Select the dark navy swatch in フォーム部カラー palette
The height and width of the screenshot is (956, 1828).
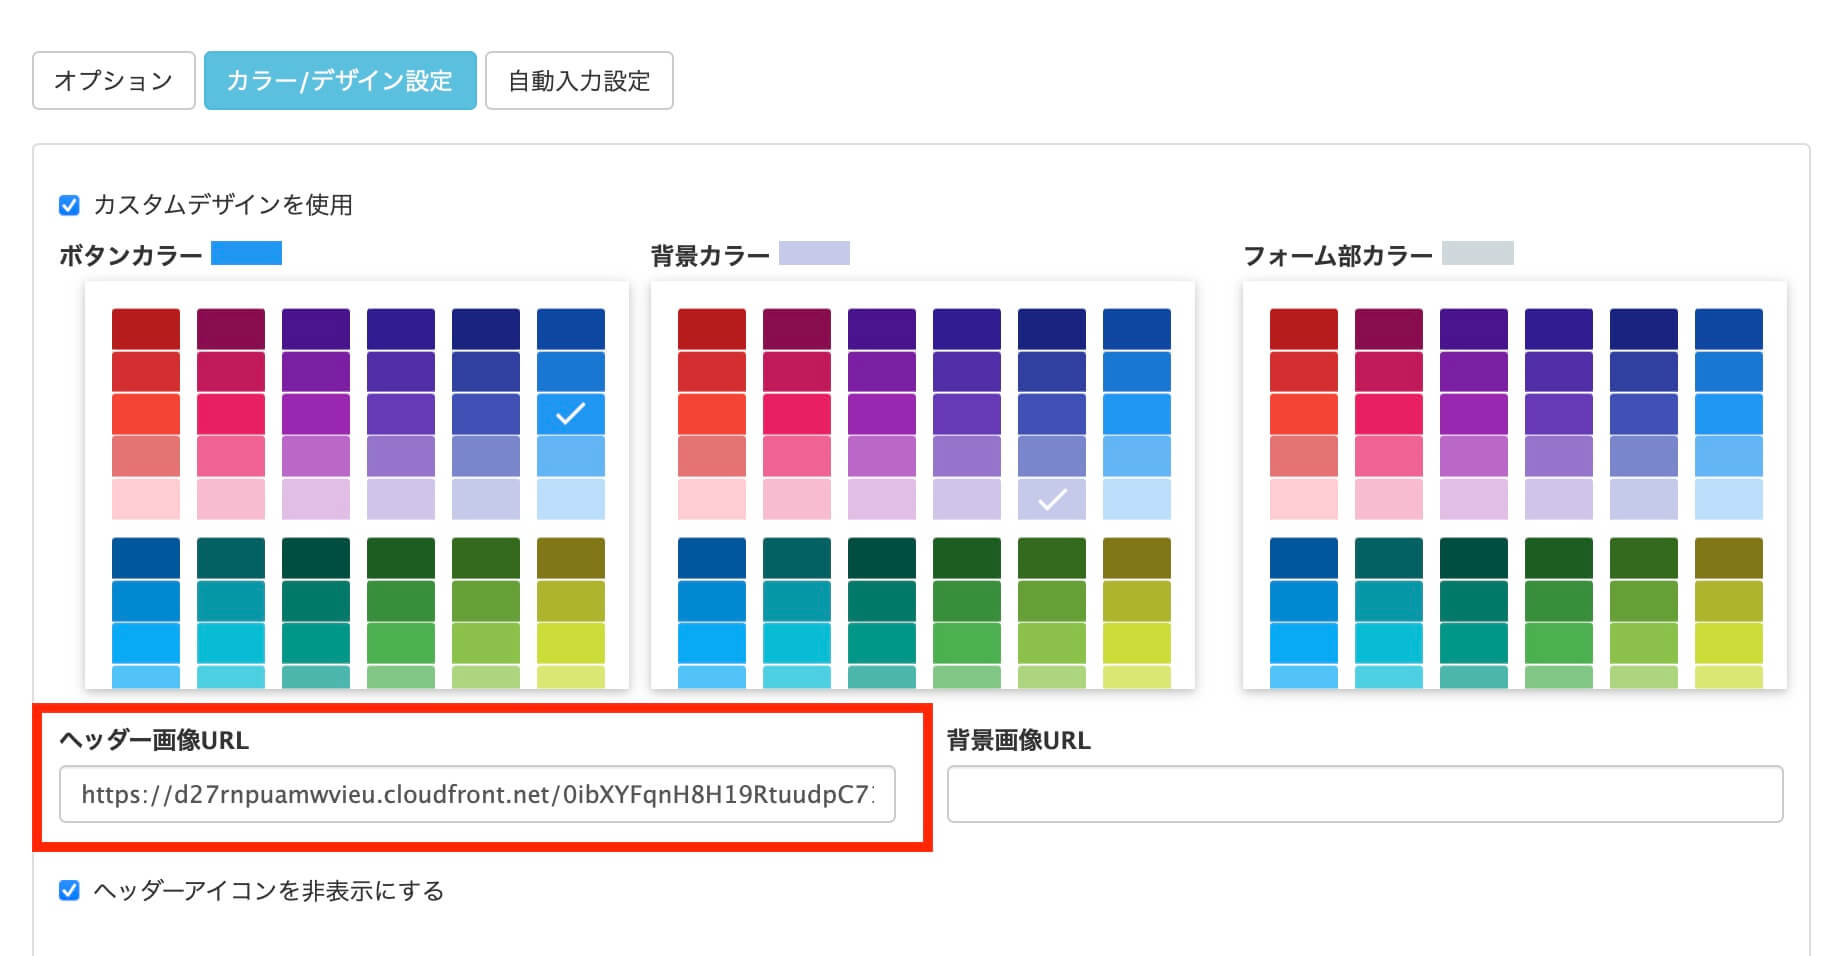click(1643, 329)
